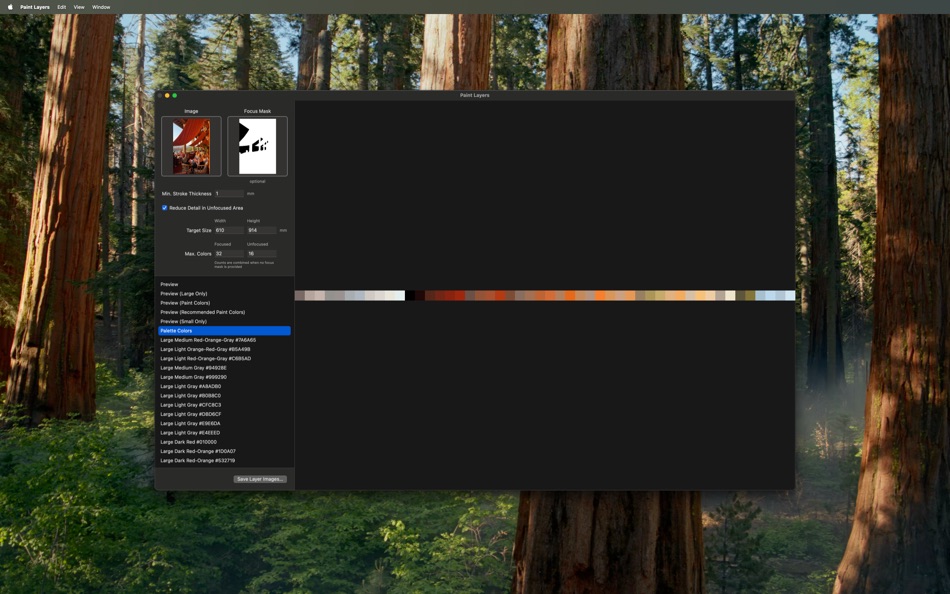Click the Save Layer Images... button
The height and width of the screenshot is (594, 950).
coord(260,479)
